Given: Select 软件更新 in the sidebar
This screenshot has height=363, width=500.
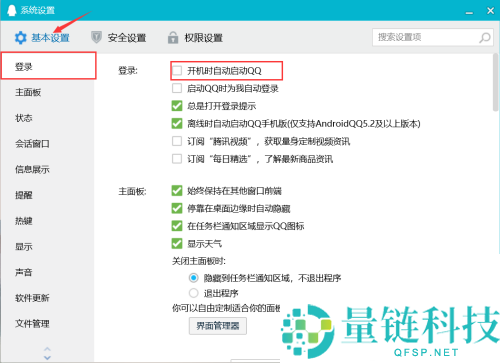Looking at the screenshot, I should [47, 298].
